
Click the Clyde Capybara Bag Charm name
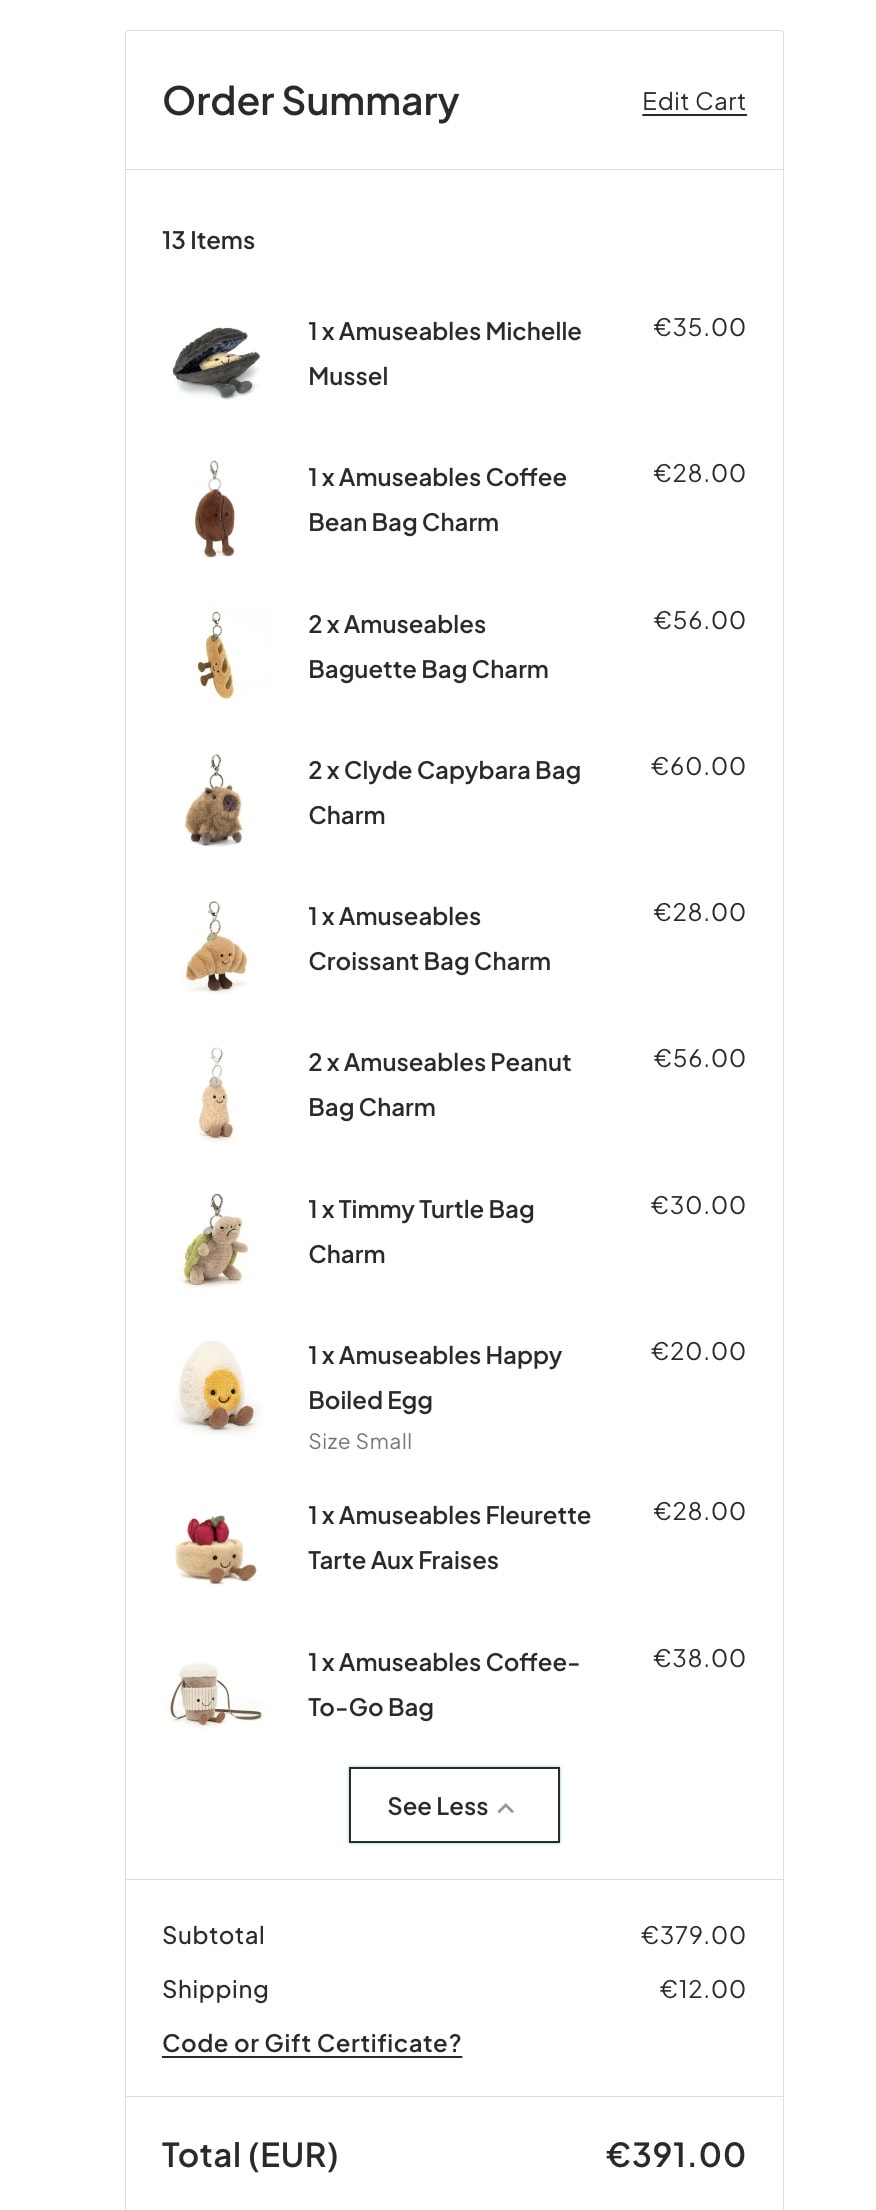point(444,792)
